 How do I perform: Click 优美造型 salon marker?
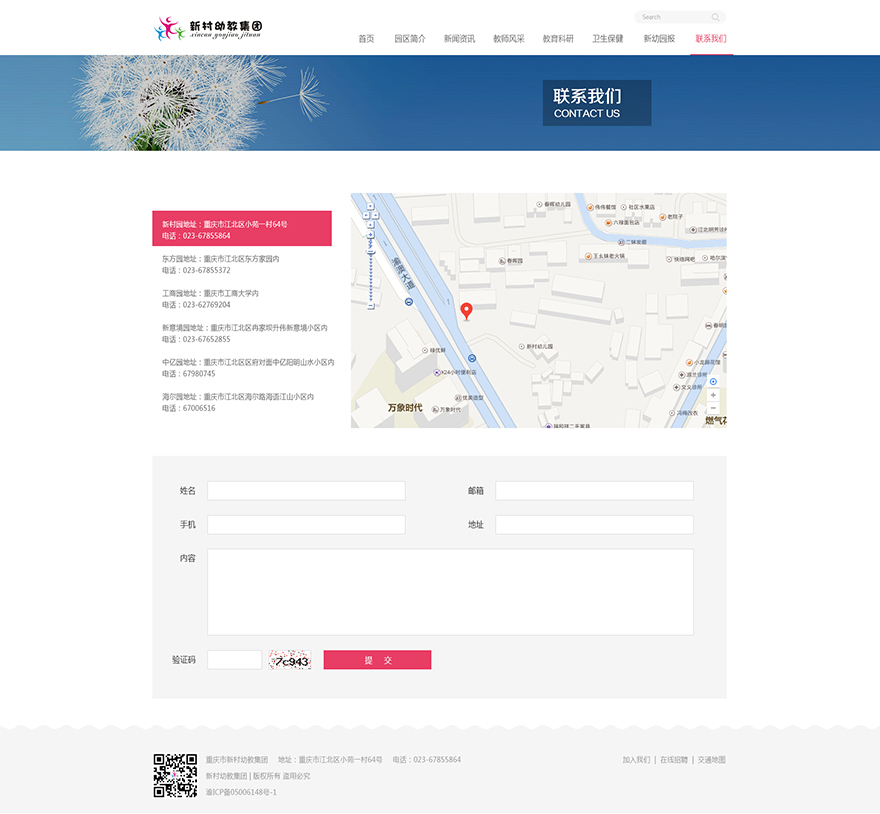(457, 397)
